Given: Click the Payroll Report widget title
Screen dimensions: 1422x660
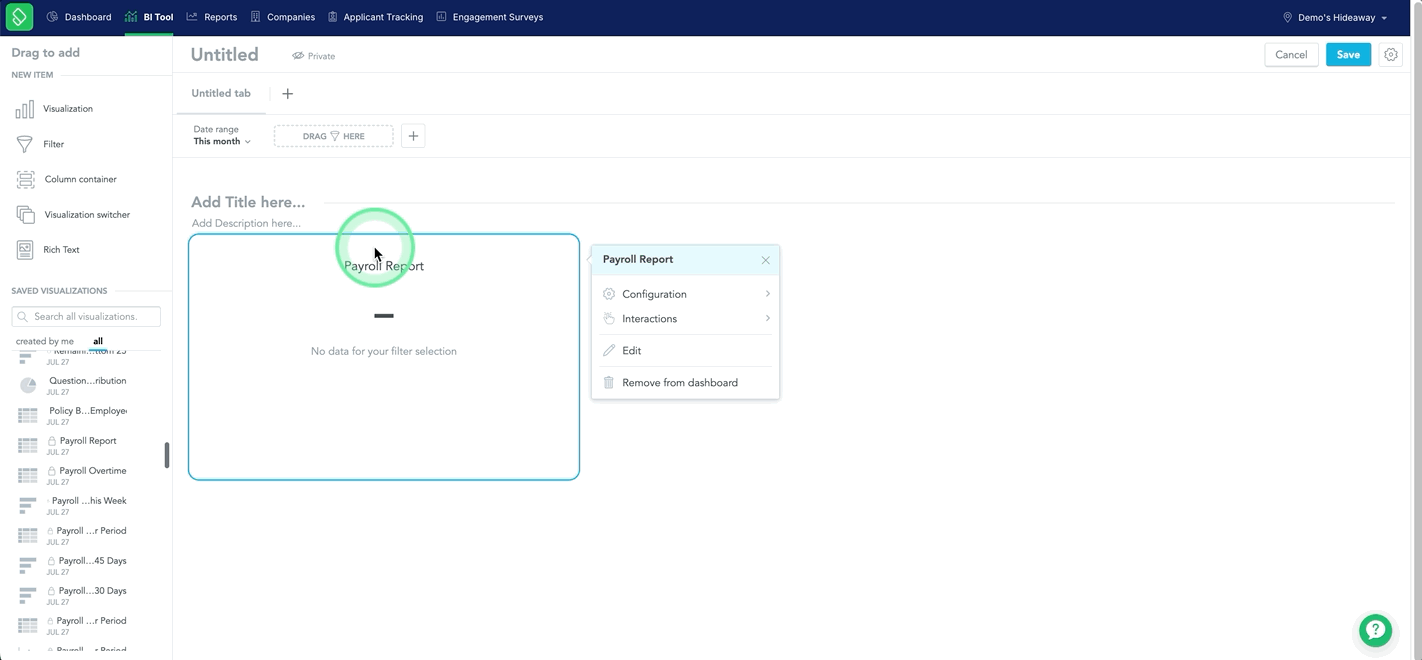Looking at the screenshot, I should coord(384,266).
